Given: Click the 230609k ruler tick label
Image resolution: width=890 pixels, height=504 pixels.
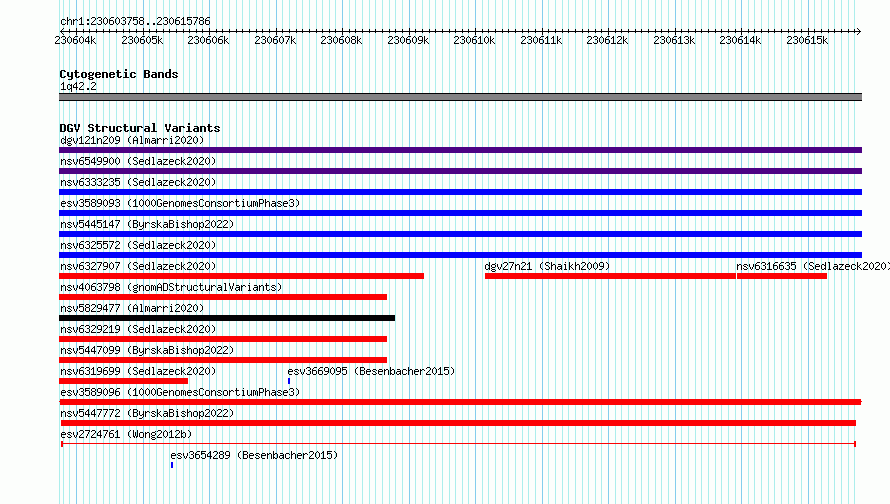Looking at the screenshot, I should [408, 40].
